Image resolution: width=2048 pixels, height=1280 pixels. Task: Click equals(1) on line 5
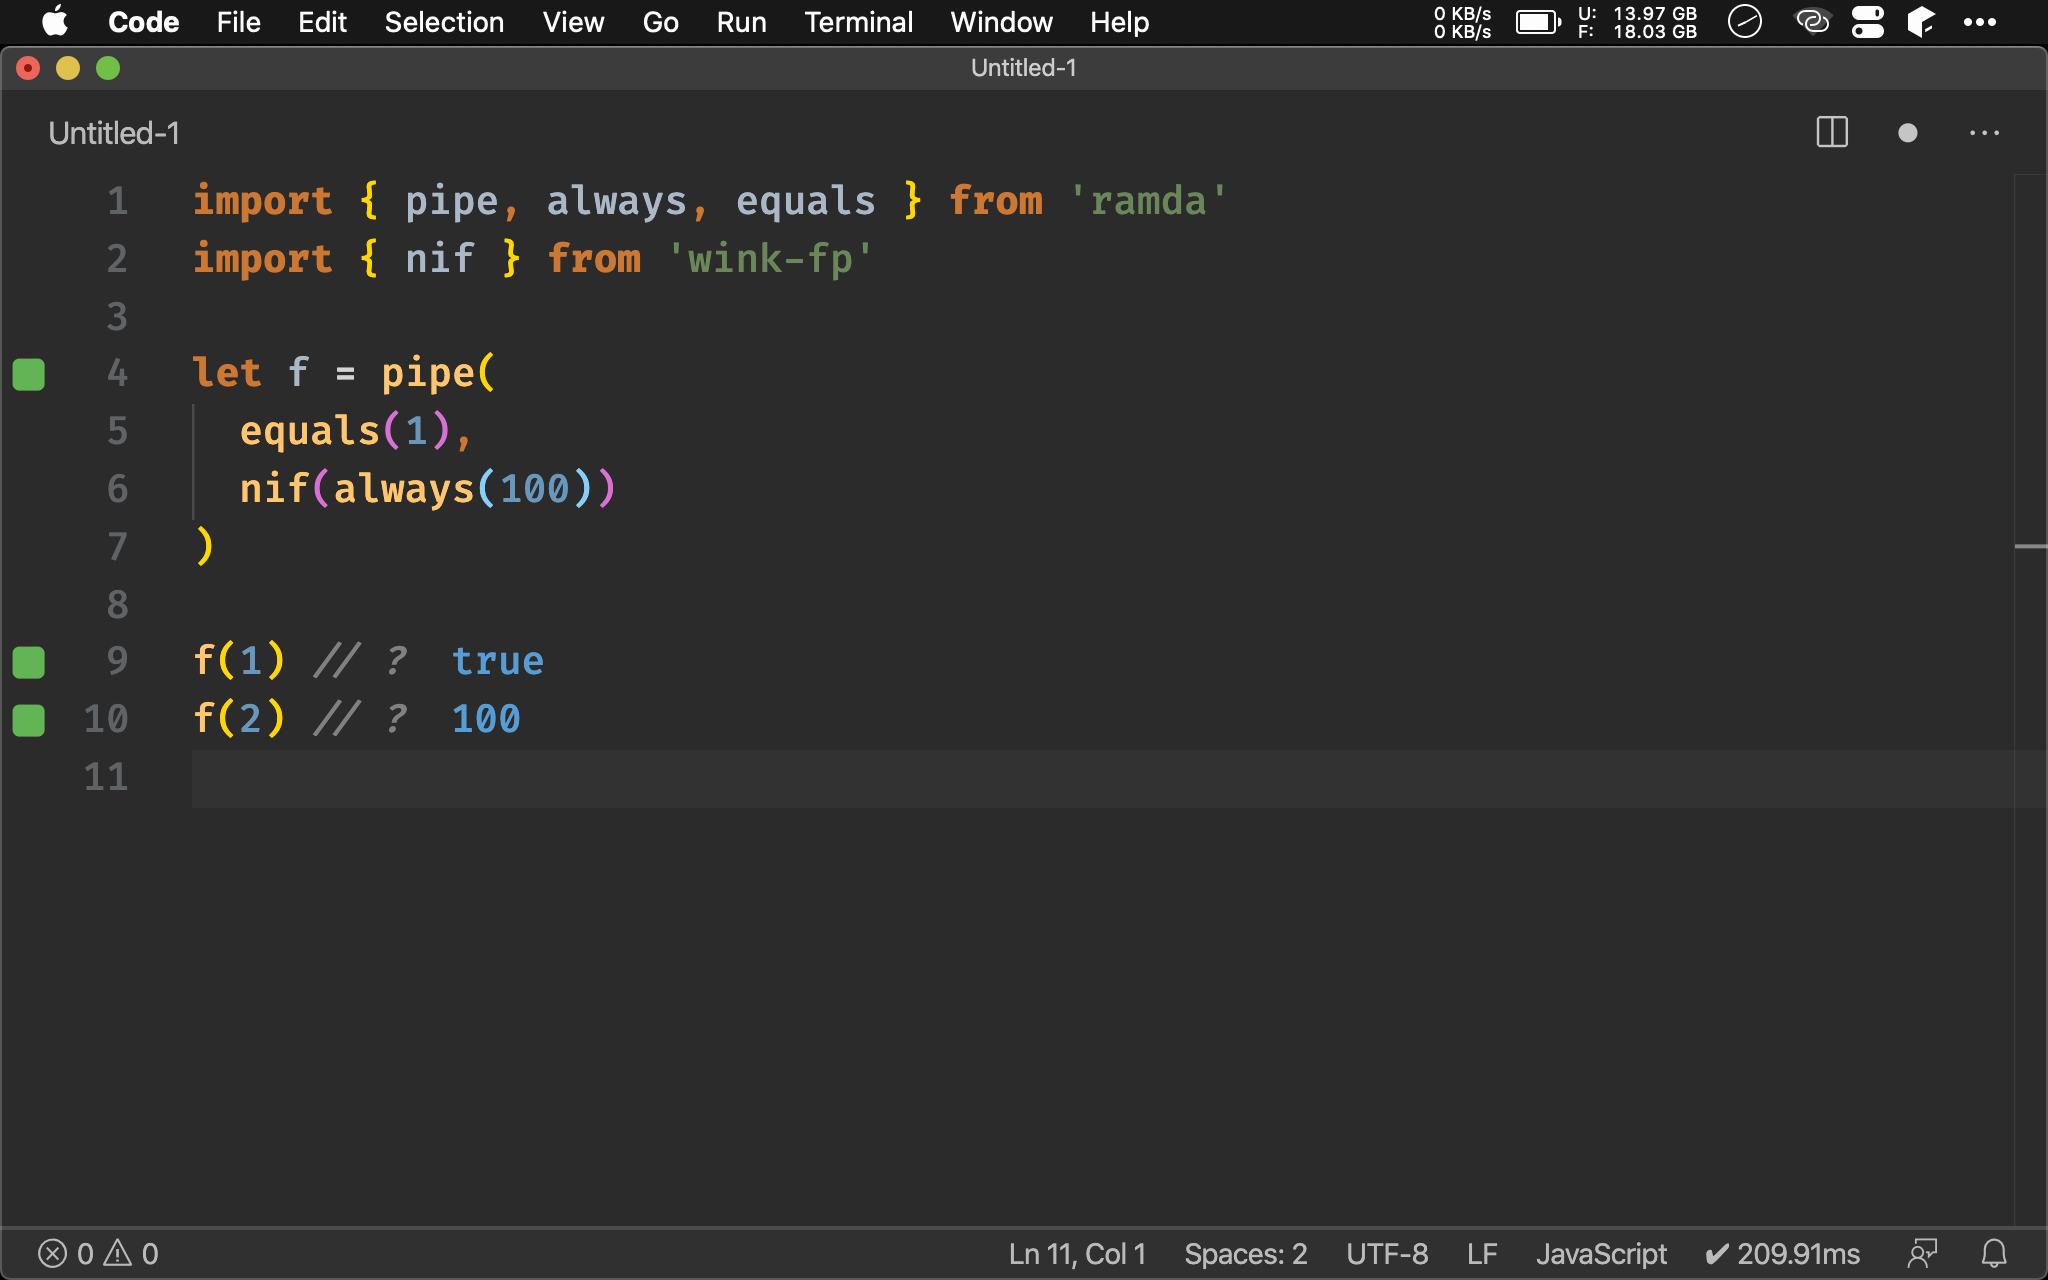click(x=345, y=431)
